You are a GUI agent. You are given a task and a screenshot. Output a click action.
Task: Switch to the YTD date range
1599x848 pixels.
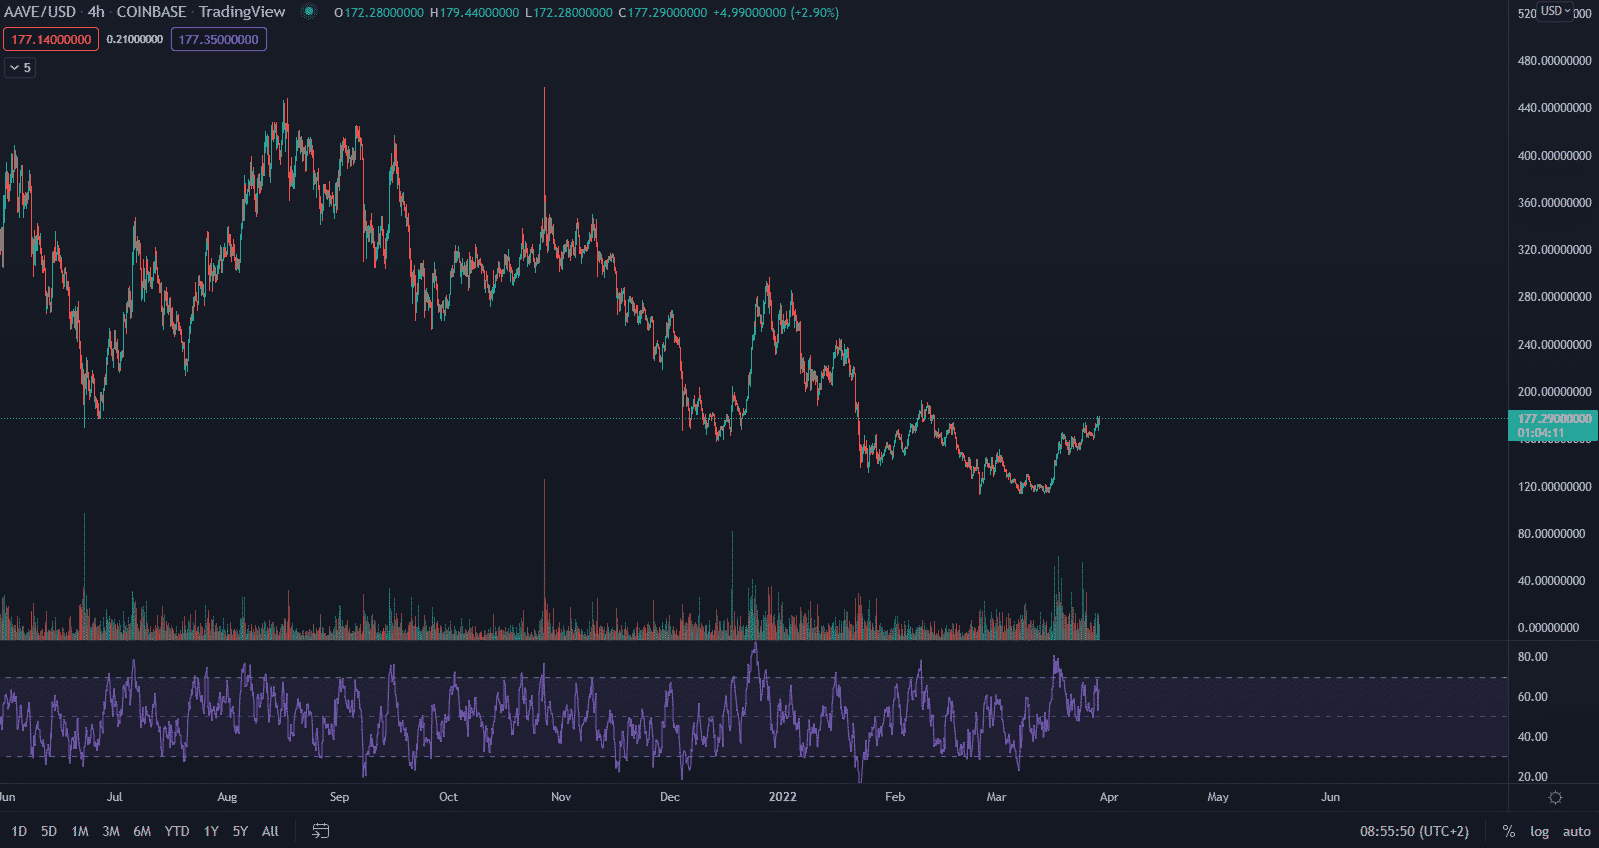click(x=177, y=831)
